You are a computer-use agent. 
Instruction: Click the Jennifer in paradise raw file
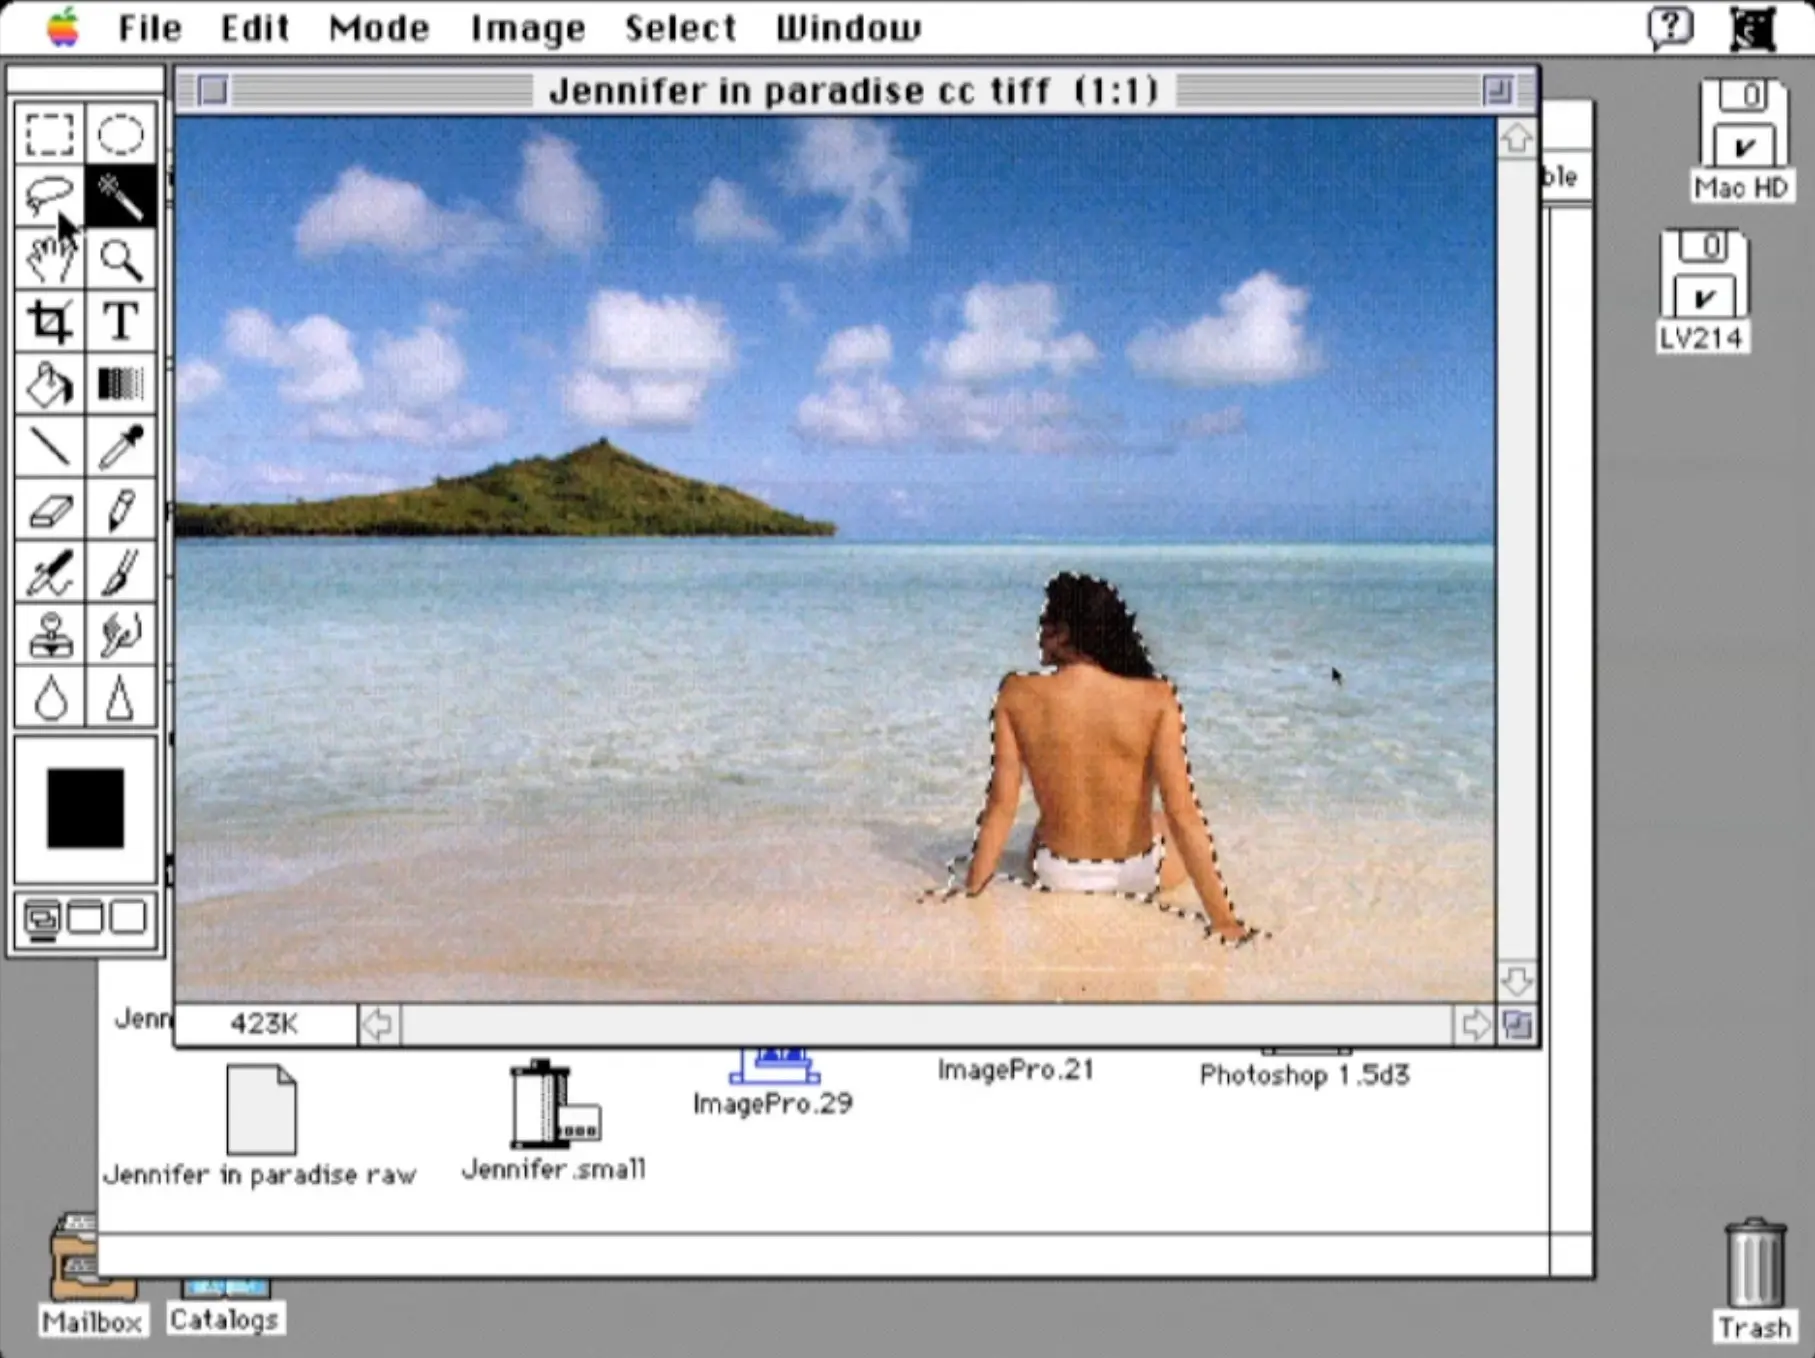pyautogui.click(x=261, y=1110)
